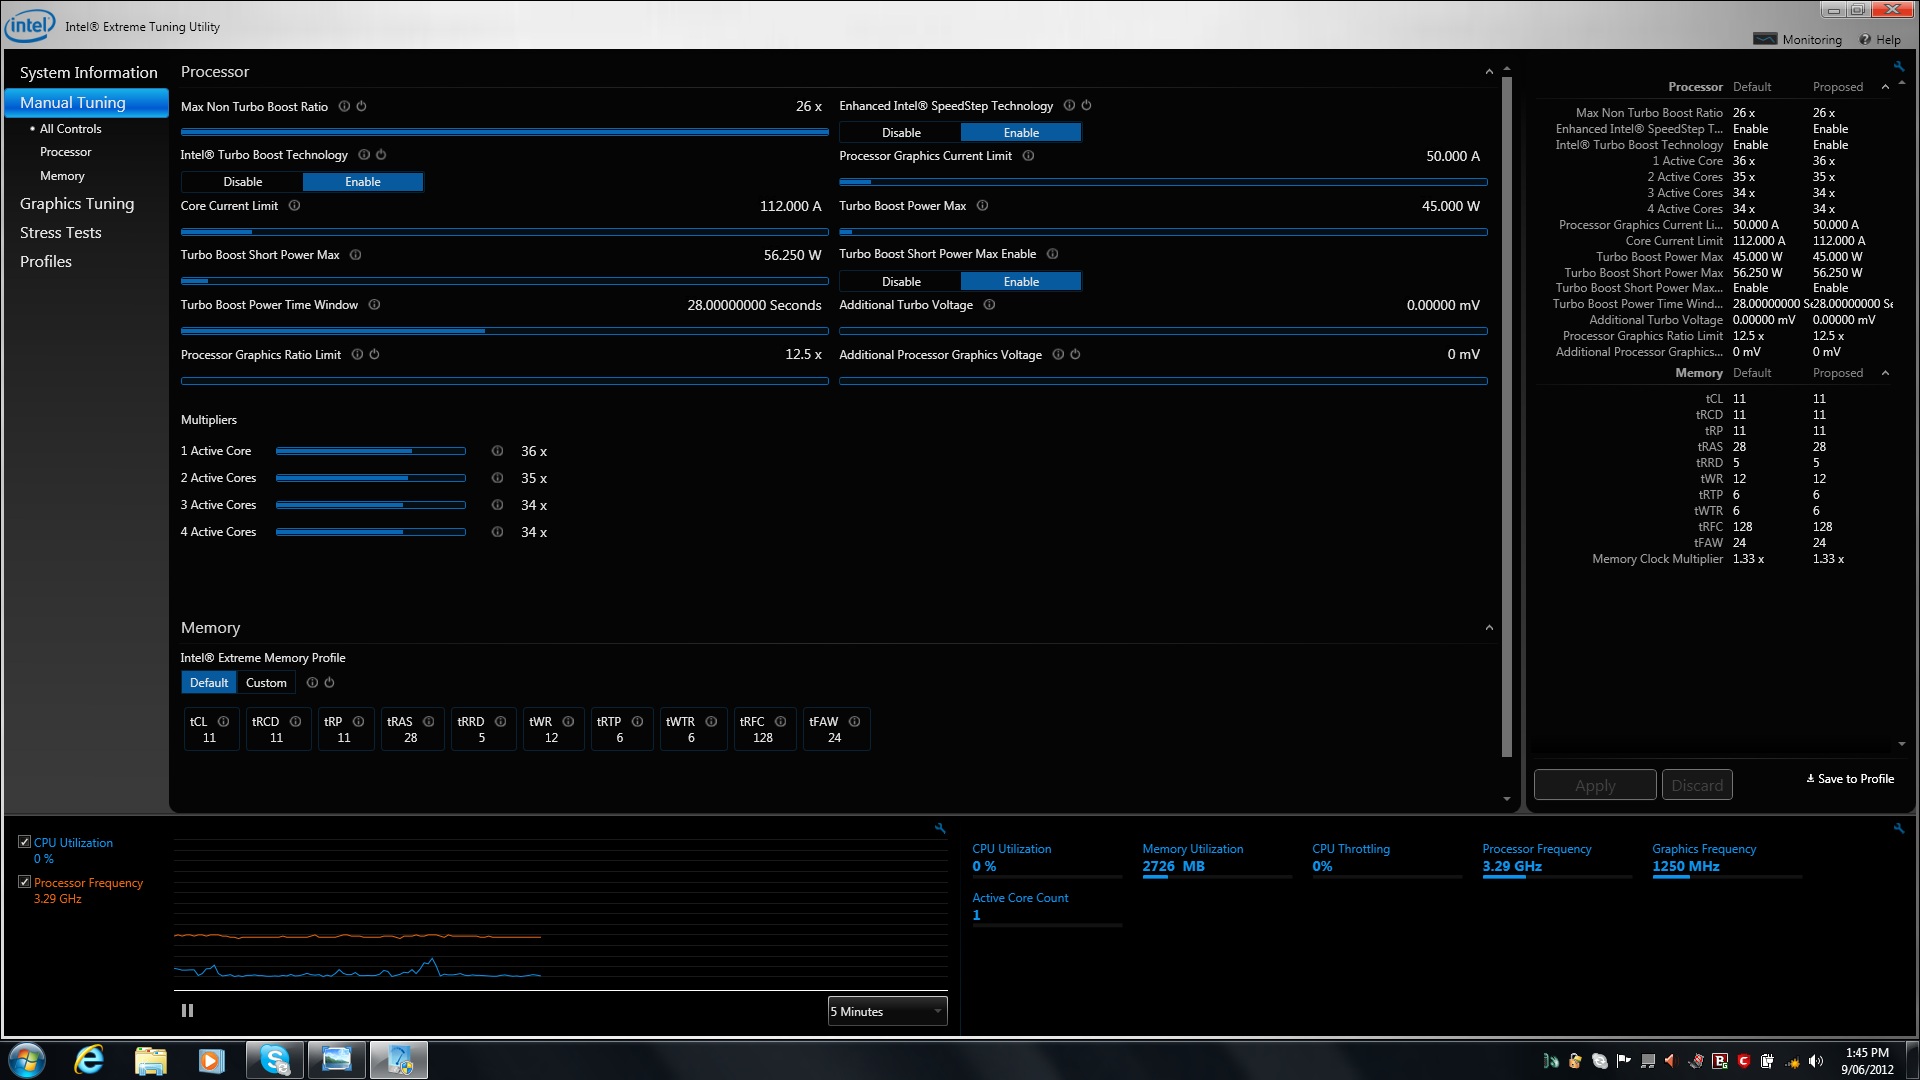Select Custom memory profile
The height and width of the screenshot is (1080, 1920).
click(266, 683)
